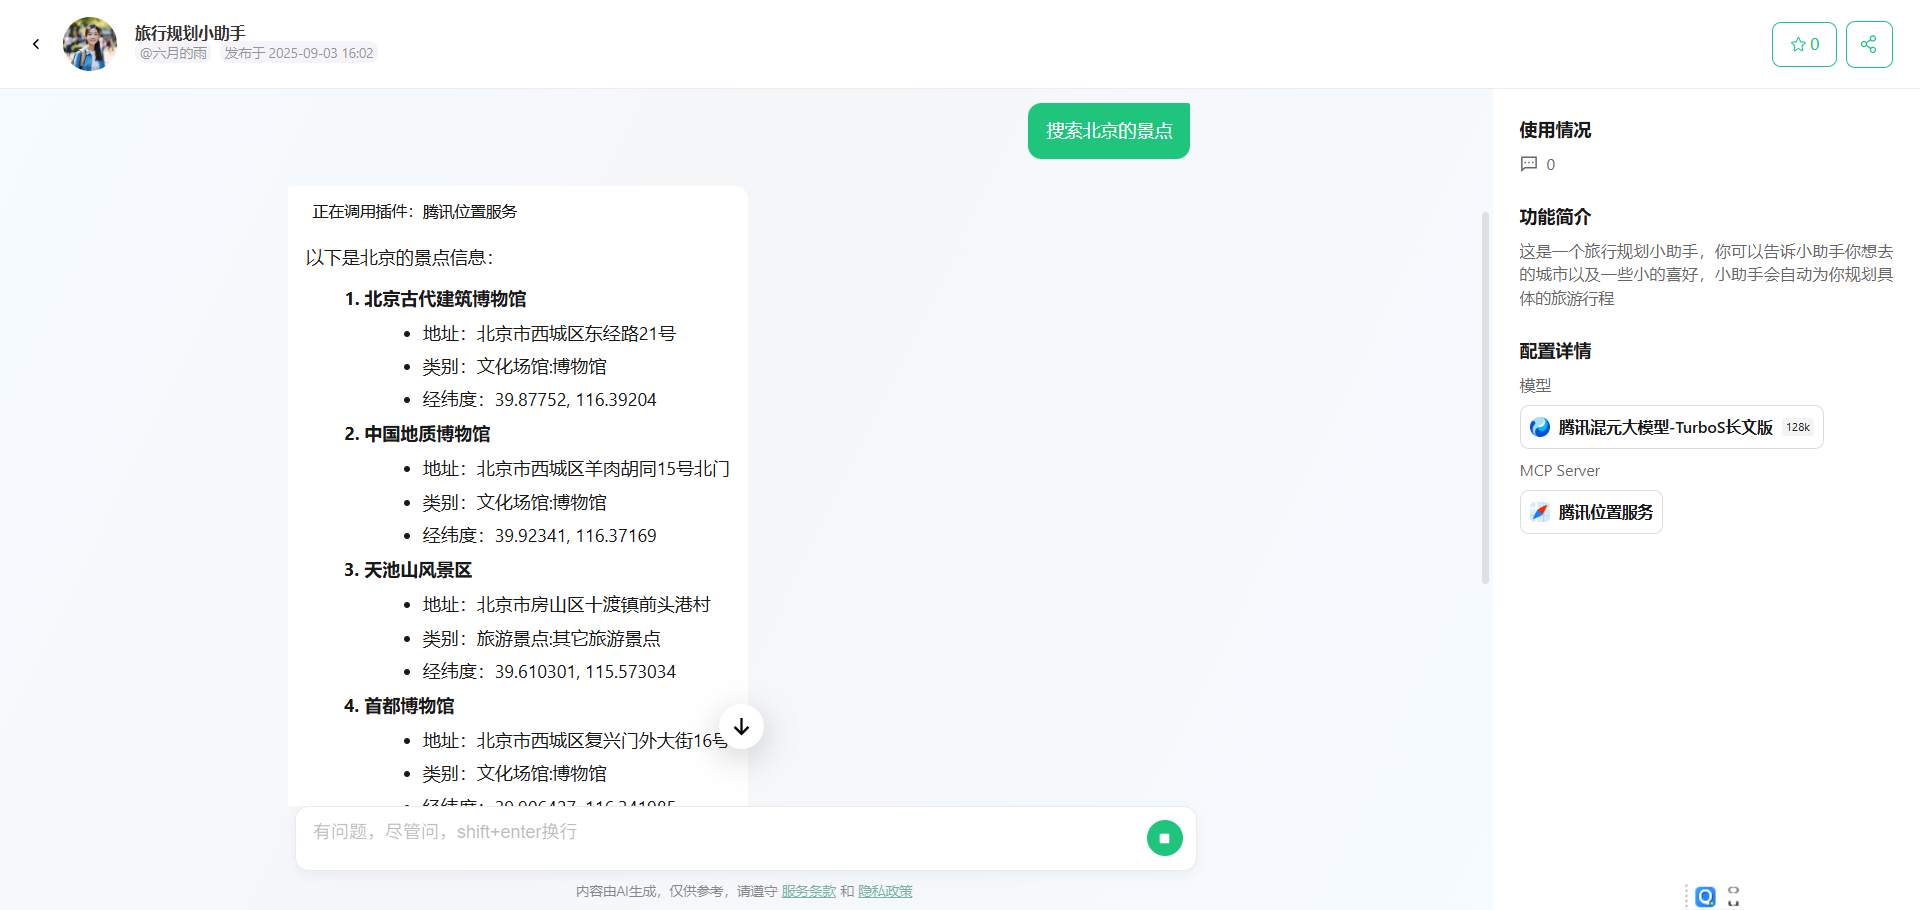Viewport: 1920px width, 910px height.
Task: Open the 旅行规划小助手 avatar picture
Action: pyautogui.click(x=90, y=44)
